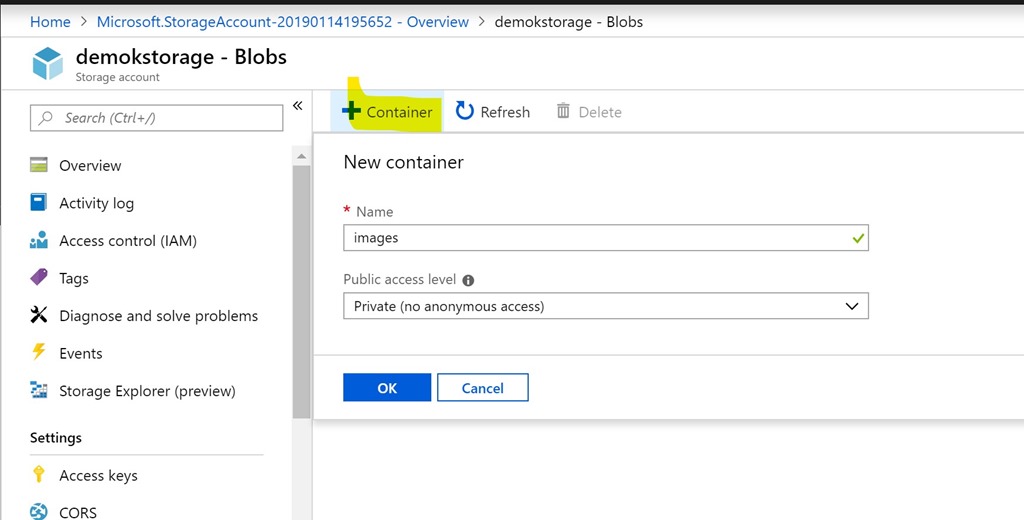This screenshot has width=1024, height=520.
Task: Click the magnifier icon in the search box
Action: click(x=46, y=118)
